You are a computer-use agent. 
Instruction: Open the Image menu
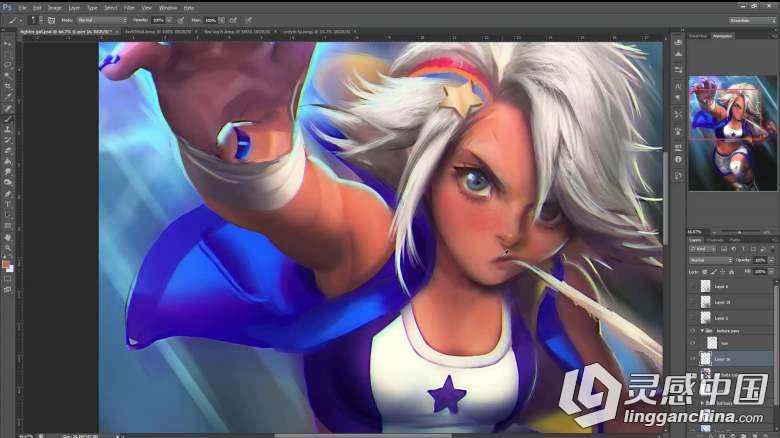tap(55, 8)
